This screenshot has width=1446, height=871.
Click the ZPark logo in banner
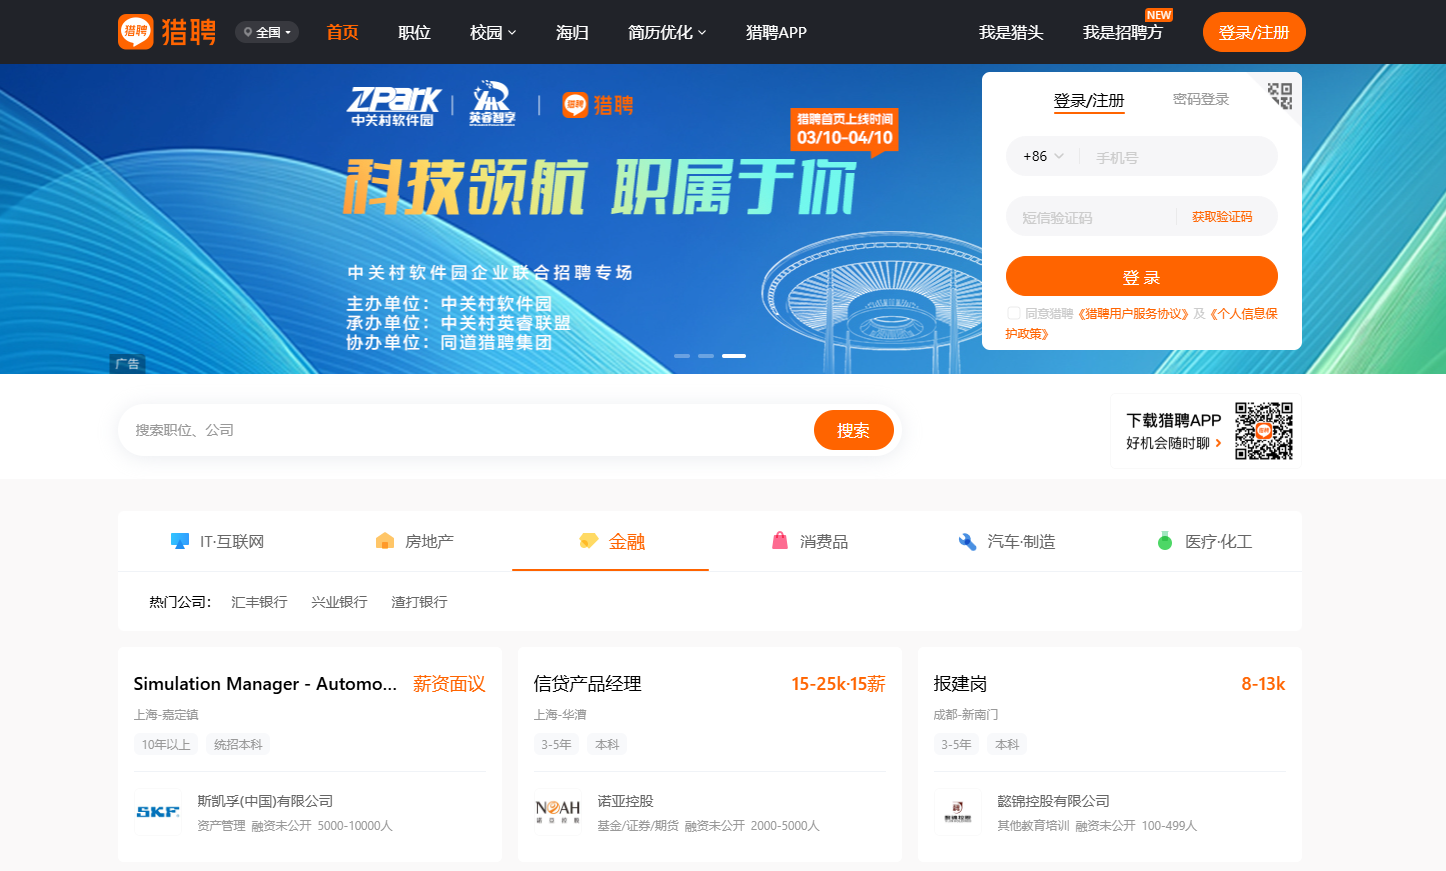[393, 105]
